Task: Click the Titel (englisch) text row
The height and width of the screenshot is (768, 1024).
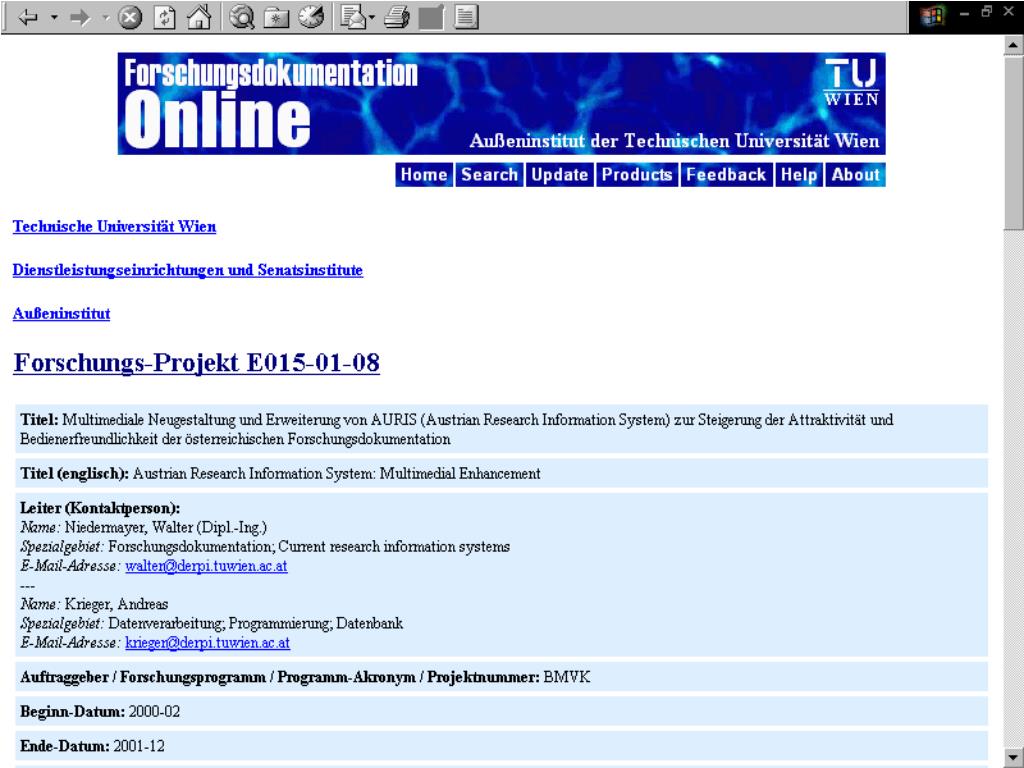Action: pos(502,473)
